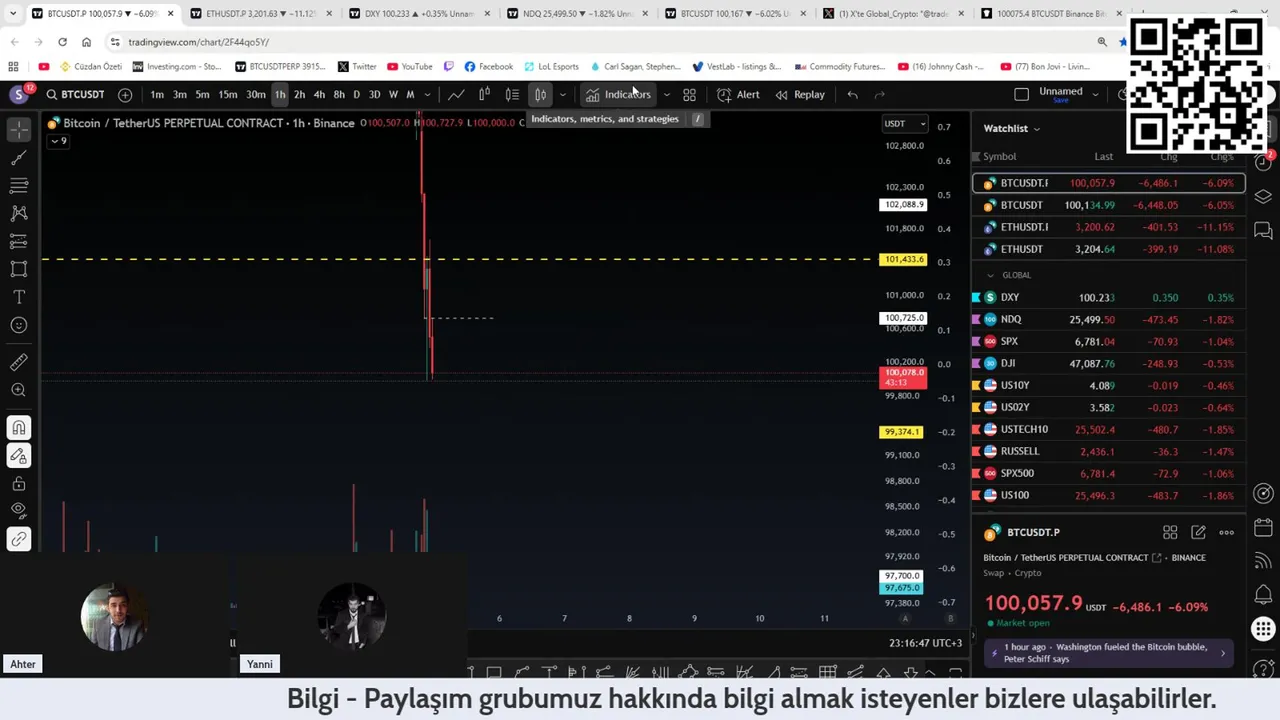The height and width of the screenshot is (720, 1280).
Task: Select US10Y in the watchlist
Action: pos(1108,385)
